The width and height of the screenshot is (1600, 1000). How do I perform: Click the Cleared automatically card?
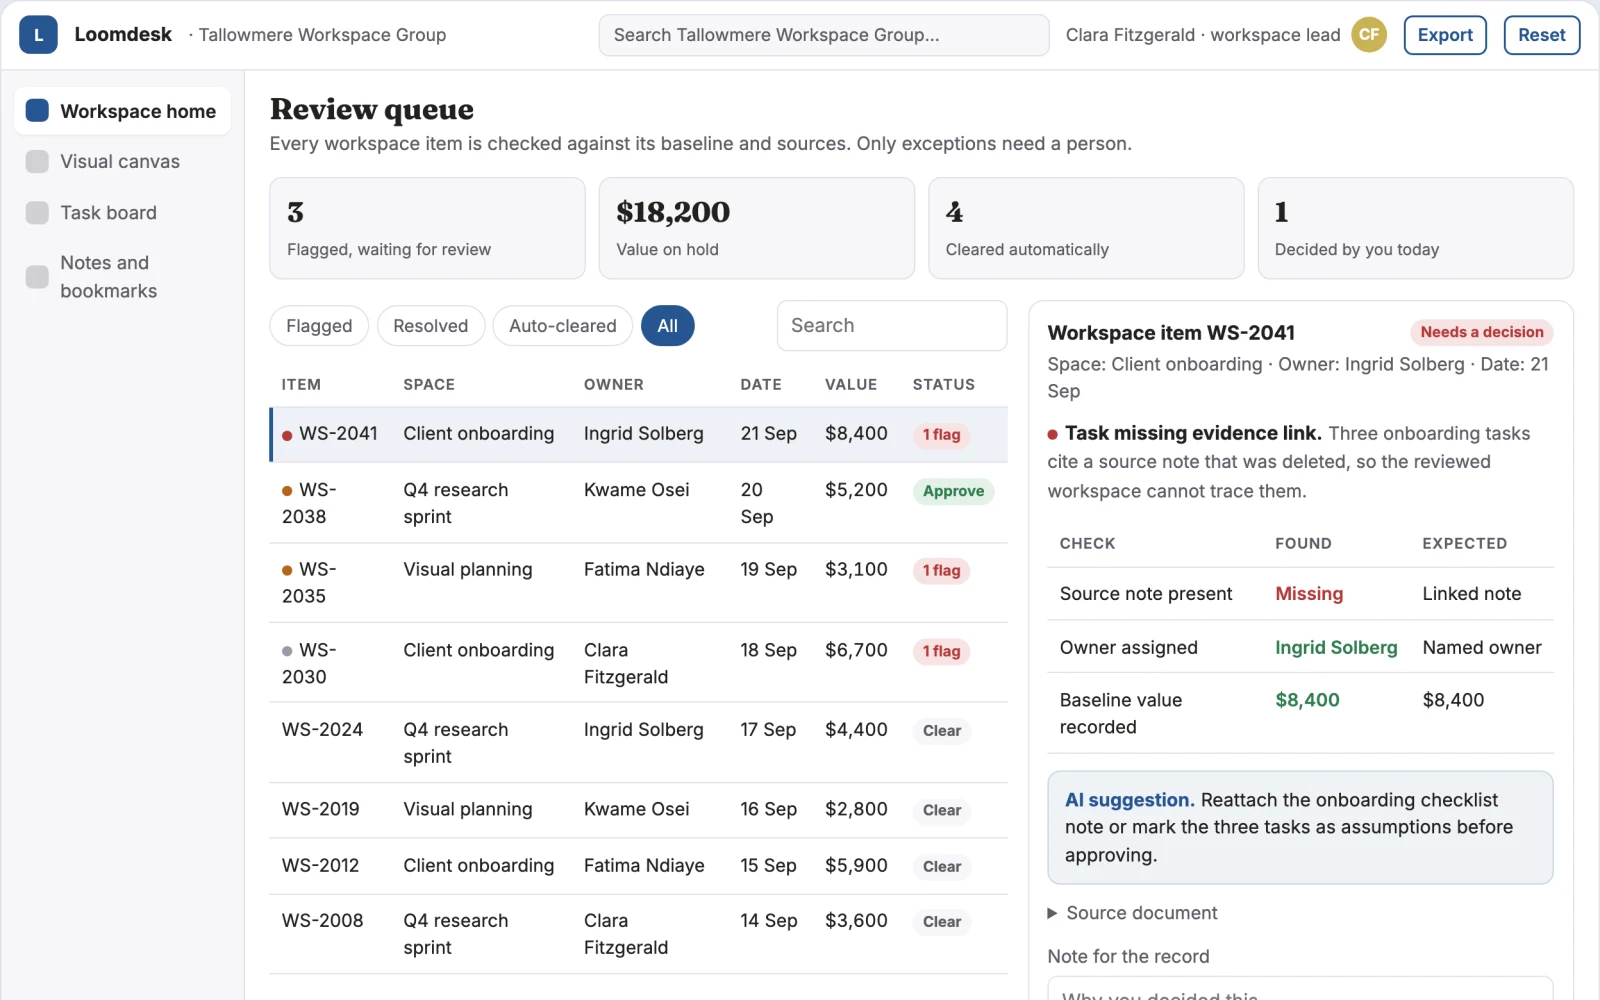[x=1086, y=228]
